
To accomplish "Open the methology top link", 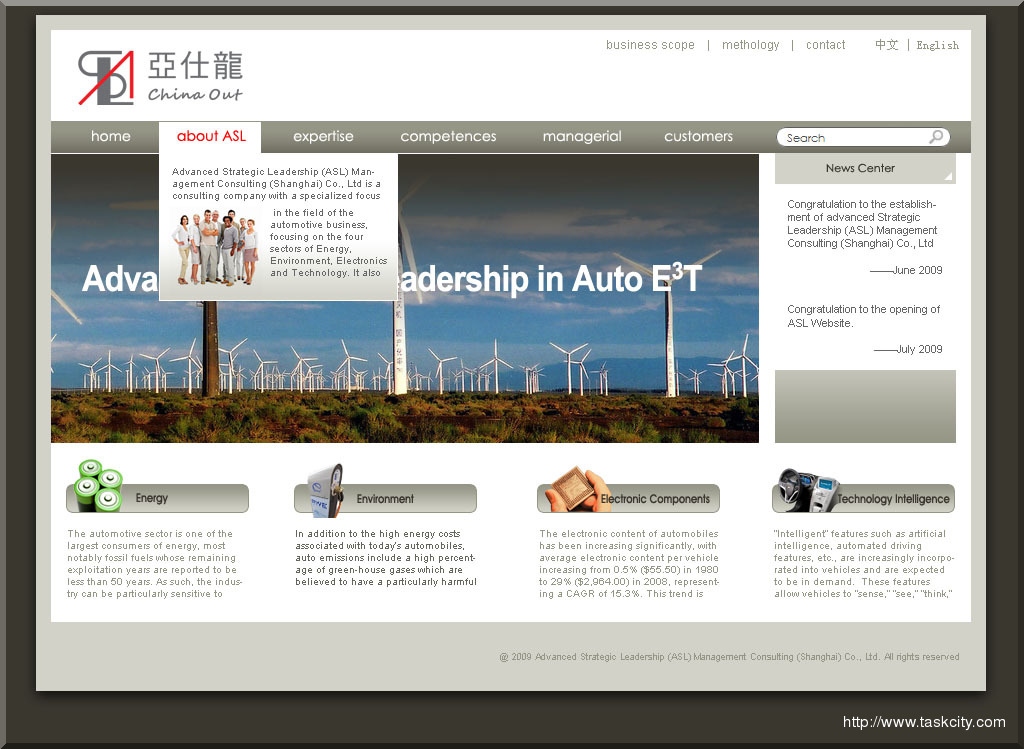I will (750, 45).
